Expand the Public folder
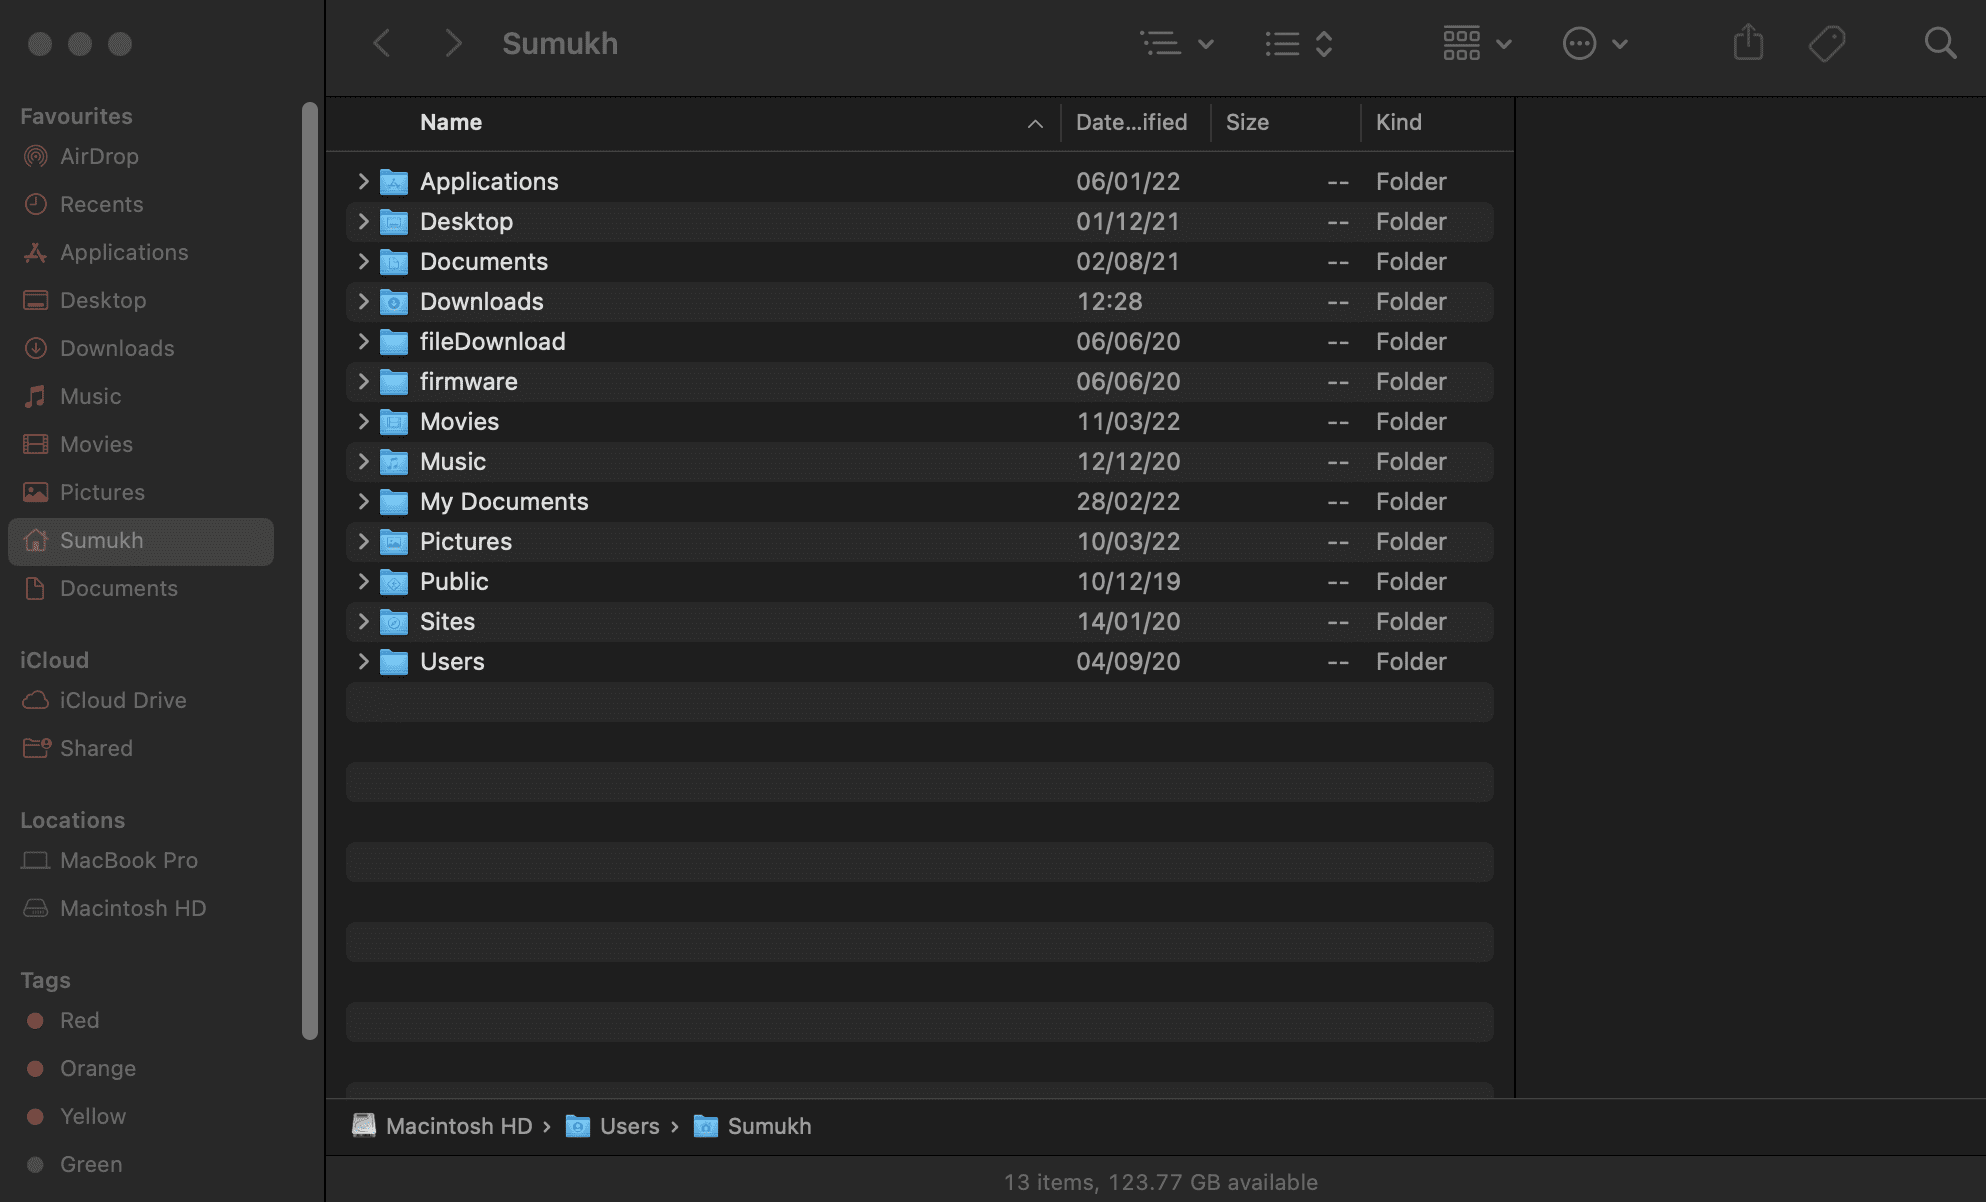This screenshot has height=1202, width=1986. tap(363, 581)
